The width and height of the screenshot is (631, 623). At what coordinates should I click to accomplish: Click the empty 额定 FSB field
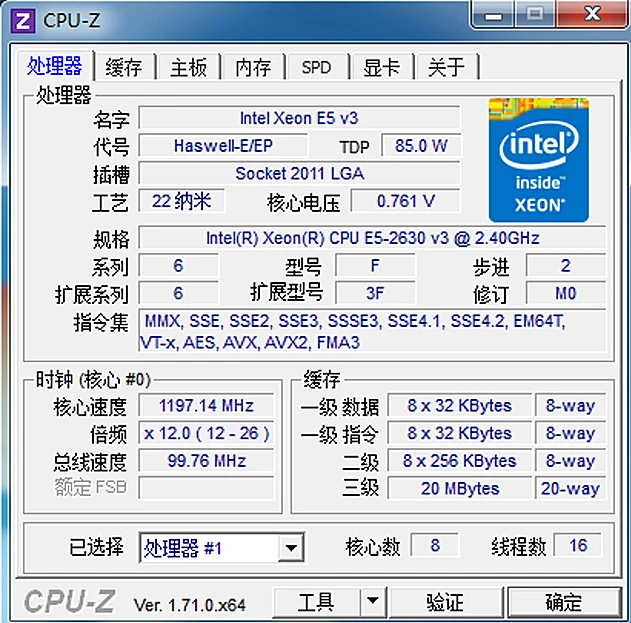click(x=206, y=488)
